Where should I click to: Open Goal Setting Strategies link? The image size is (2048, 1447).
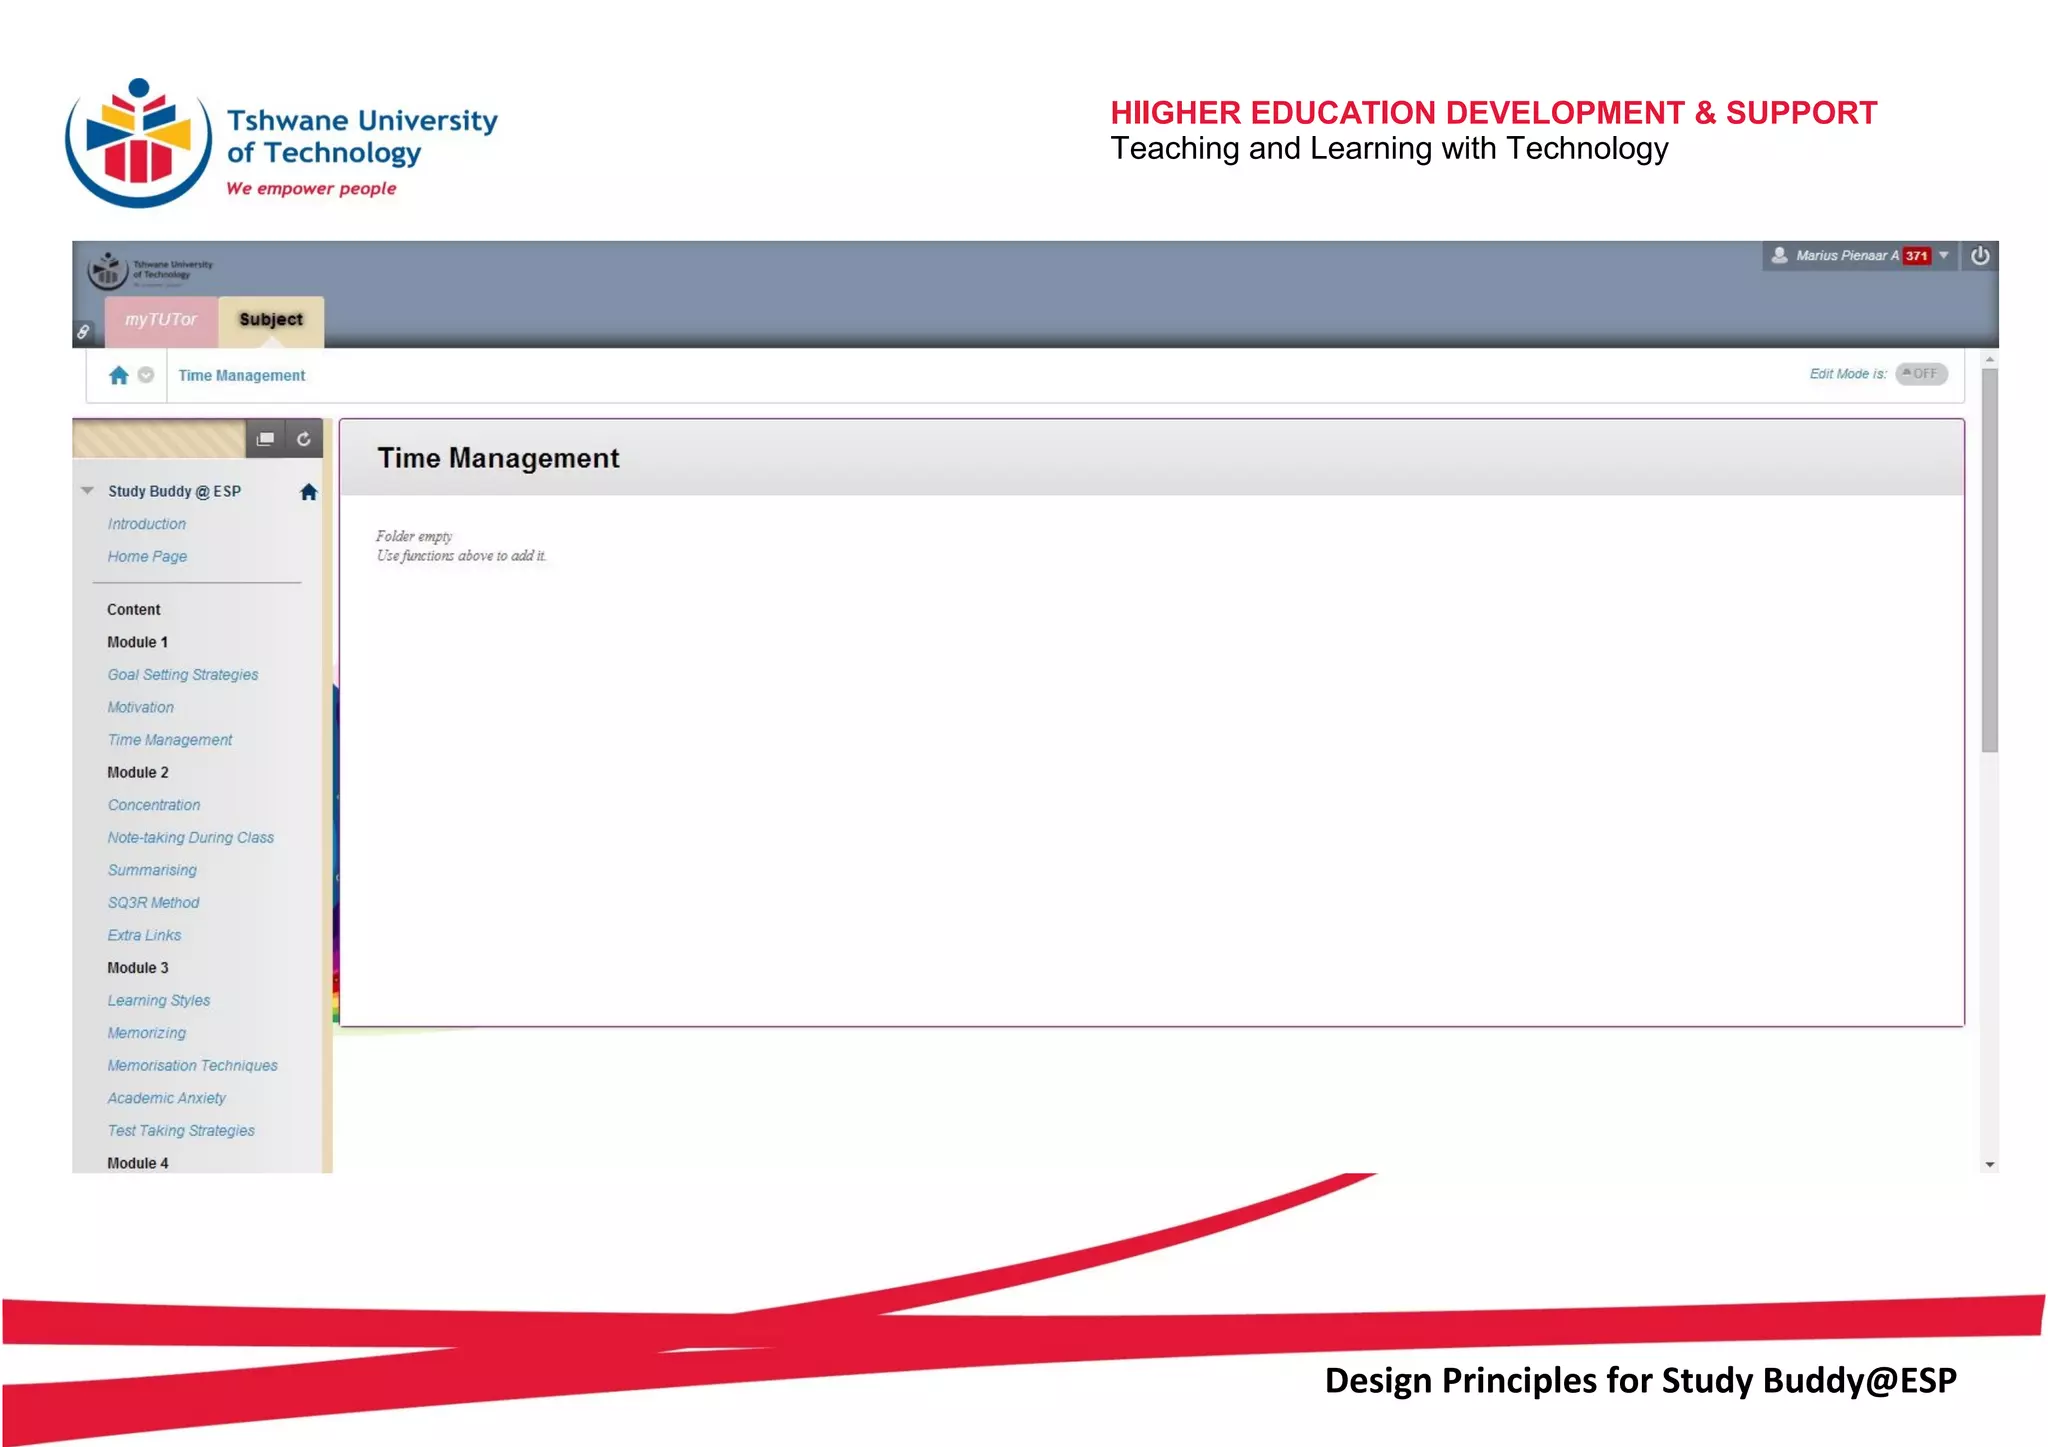[183, 675]
